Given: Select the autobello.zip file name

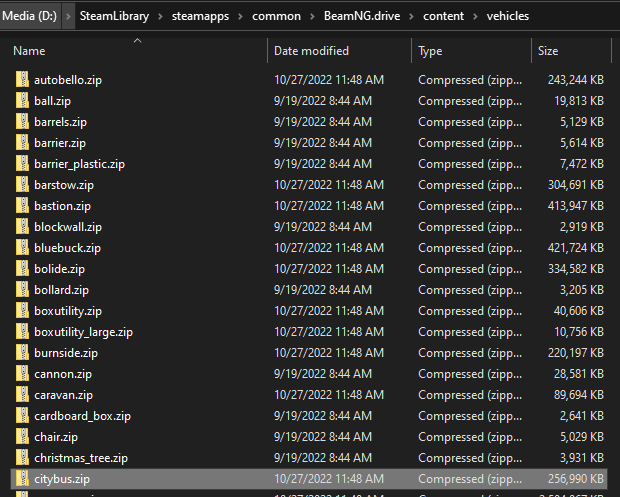Looking at the screenshot, I should click(68, 80).
